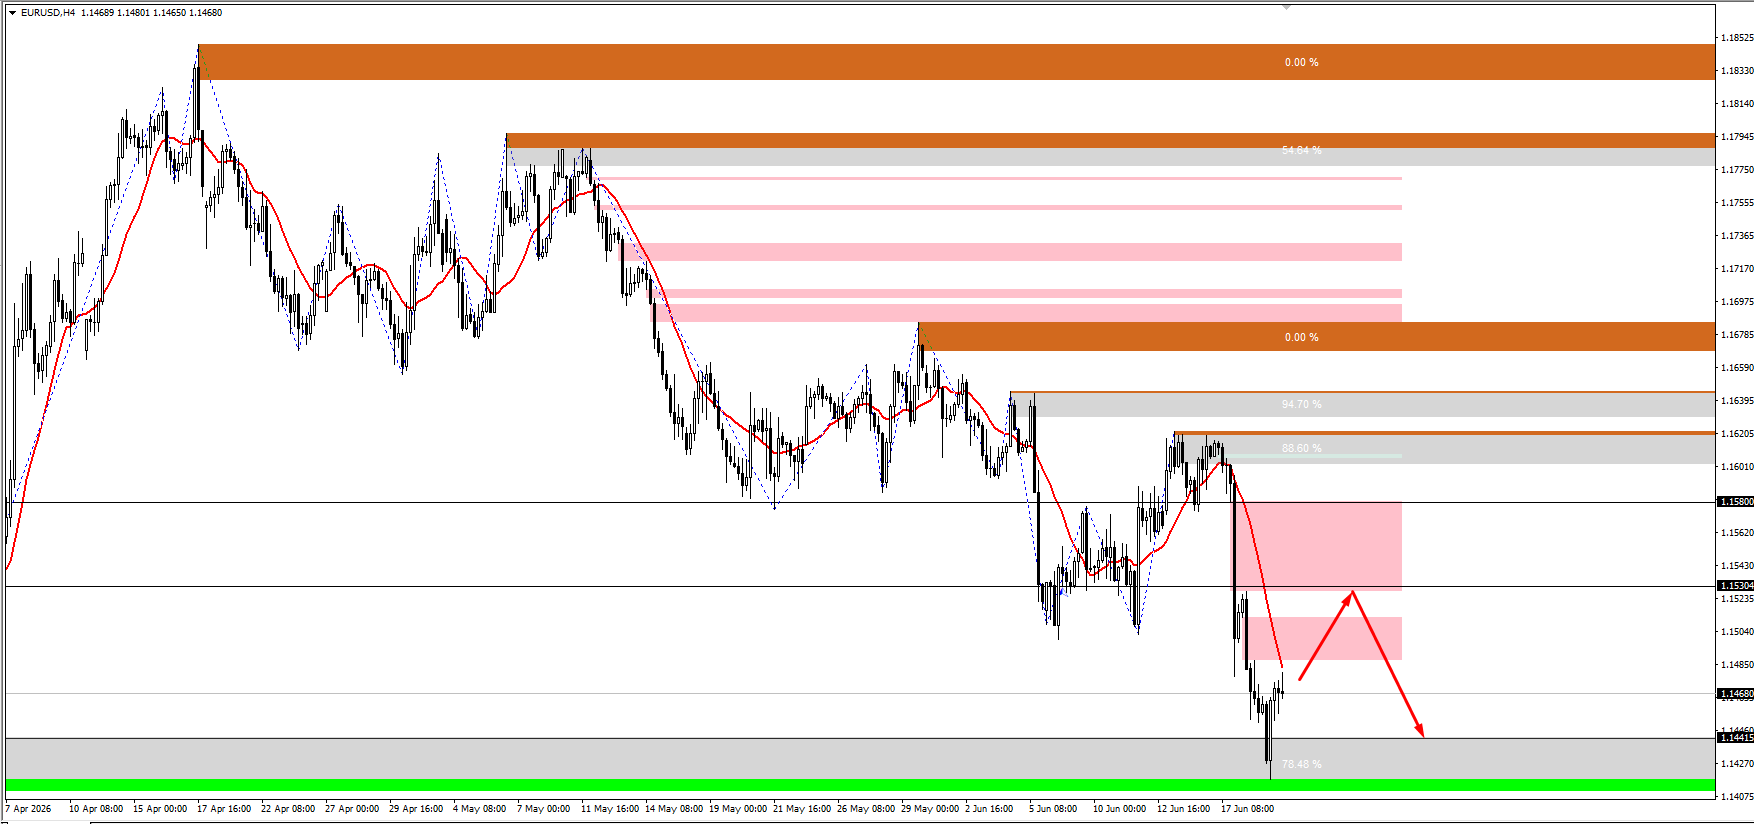Click the 94.70 % gray zone label
Screen dimensions: 1754x824
point(1301,405)
